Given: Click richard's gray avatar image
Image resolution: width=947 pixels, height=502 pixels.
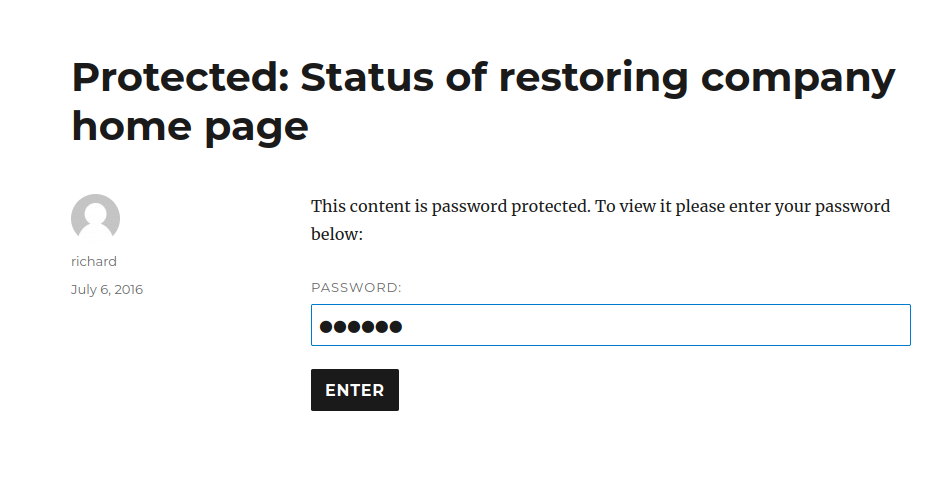Looking at the screenshot, I should coord(95,218).
